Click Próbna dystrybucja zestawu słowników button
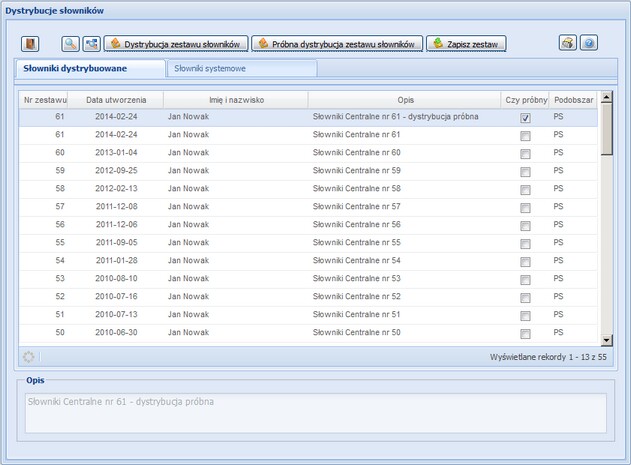631x465 pixels. click(337, 44)
